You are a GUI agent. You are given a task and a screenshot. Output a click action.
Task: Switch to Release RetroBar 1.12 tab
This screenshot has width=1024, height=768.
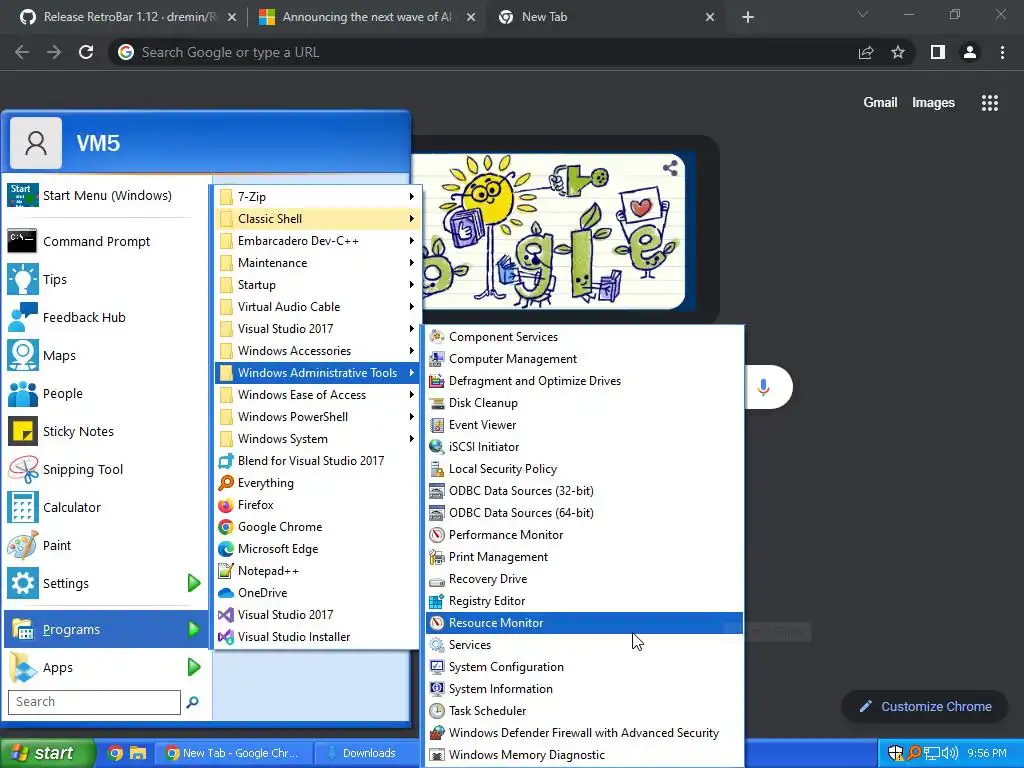pyautogui.click(x=127, y=17)
